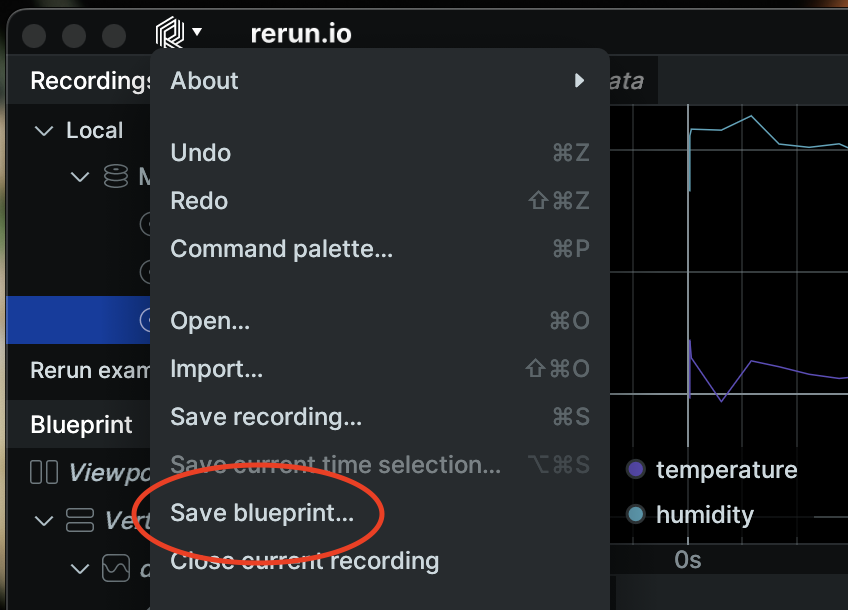Click the time series plot view icon

(x=117, y=569)
